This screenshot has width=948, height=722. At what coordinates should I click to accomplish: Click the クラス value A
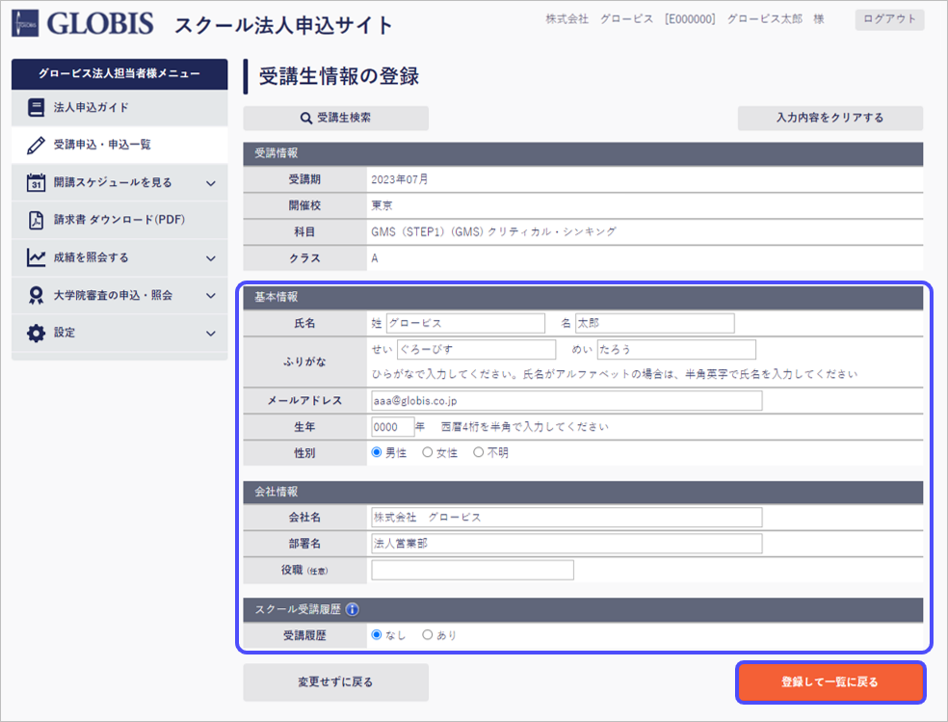(375, 258)
